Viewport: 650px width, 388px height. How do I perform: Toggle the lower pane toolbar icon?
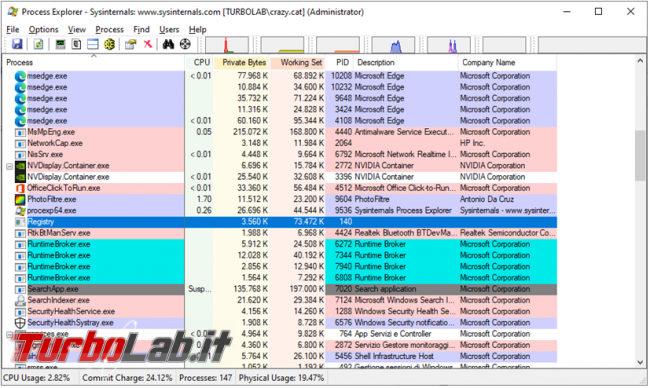pyautogui.click(x=93, y=44)
